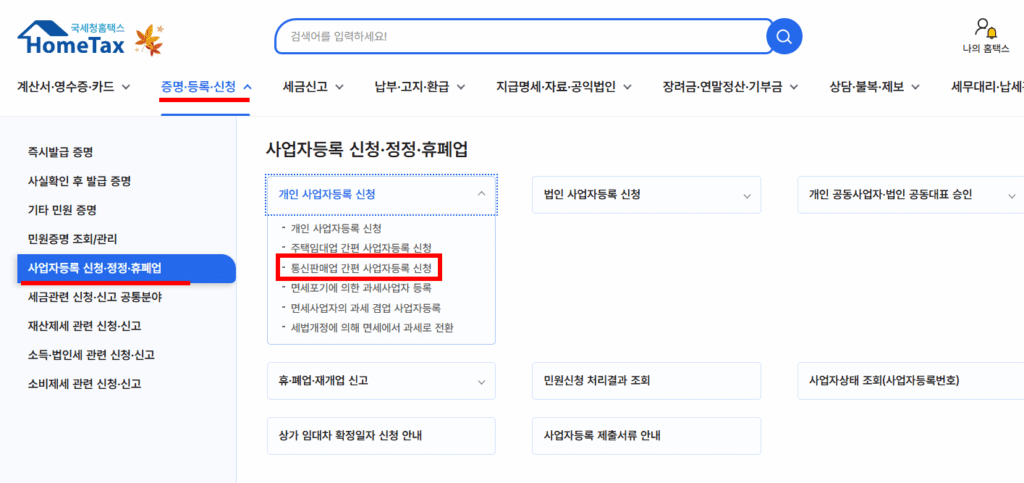This screenshot has width=1024, height=483.
Task: Open 납부·고지·환급 menu
Action: (x=411, y=87)
